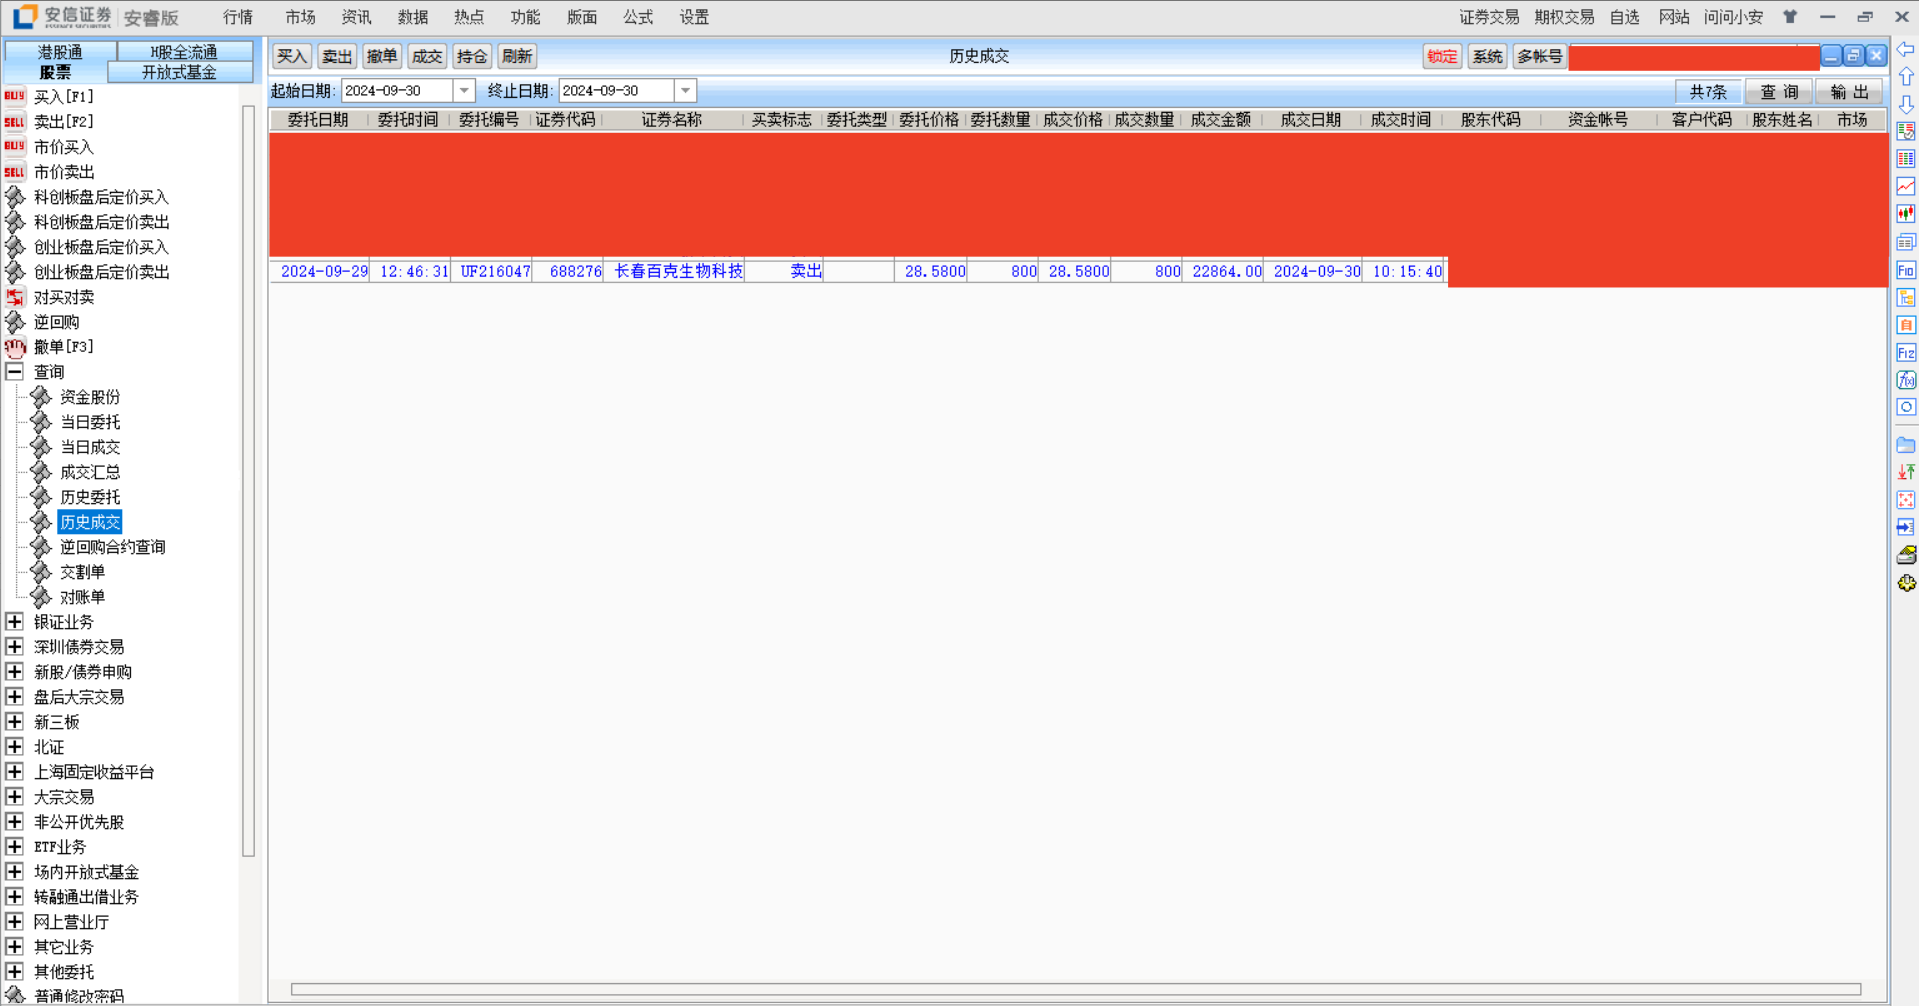Screen dimensions: 1919x1006
Task: Expand the 银证业务 tree node
Action: coord(14,622)
